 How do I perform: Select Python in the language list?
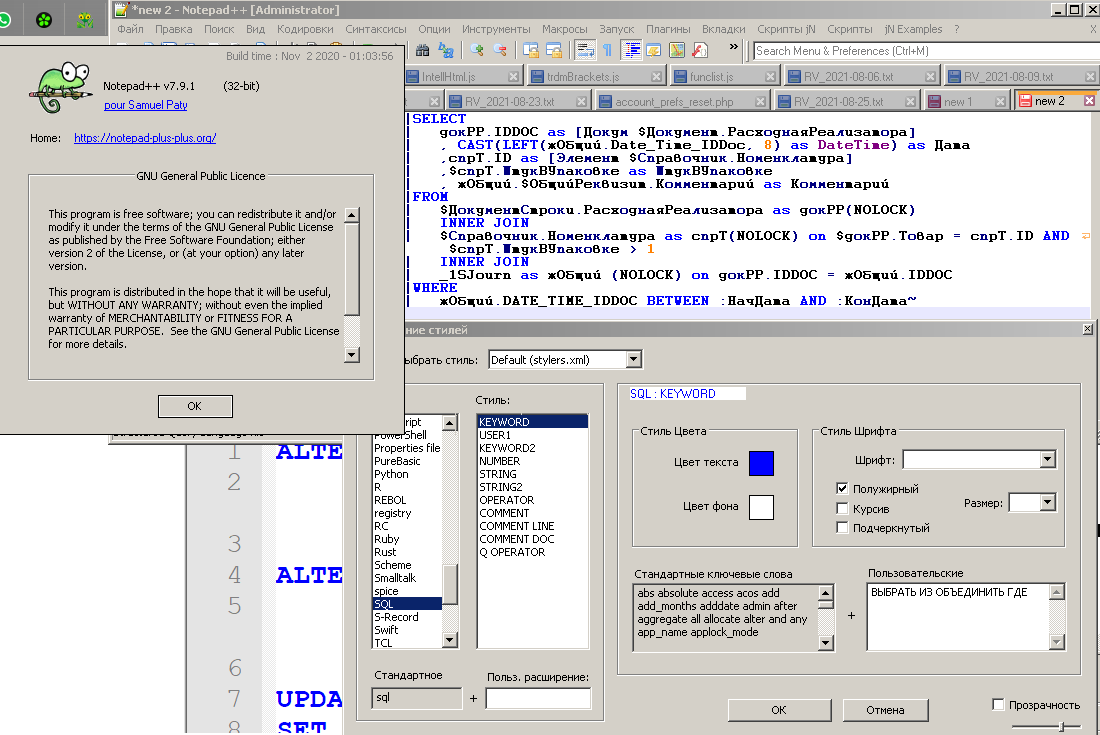tap(391, 474)
